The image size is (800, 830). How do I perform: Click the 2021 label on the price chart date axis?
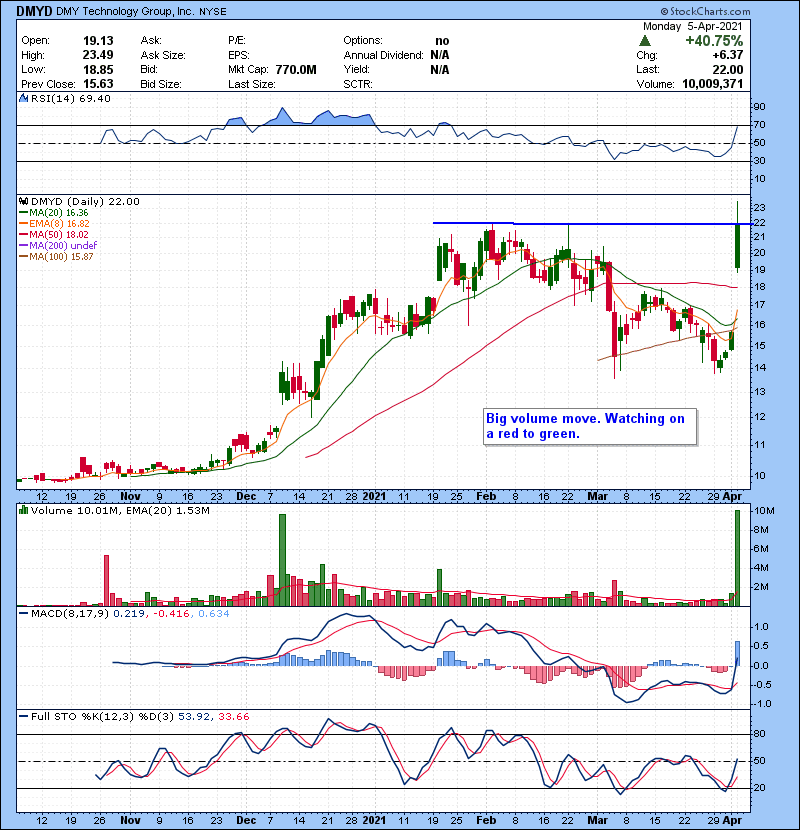(374, 497)
